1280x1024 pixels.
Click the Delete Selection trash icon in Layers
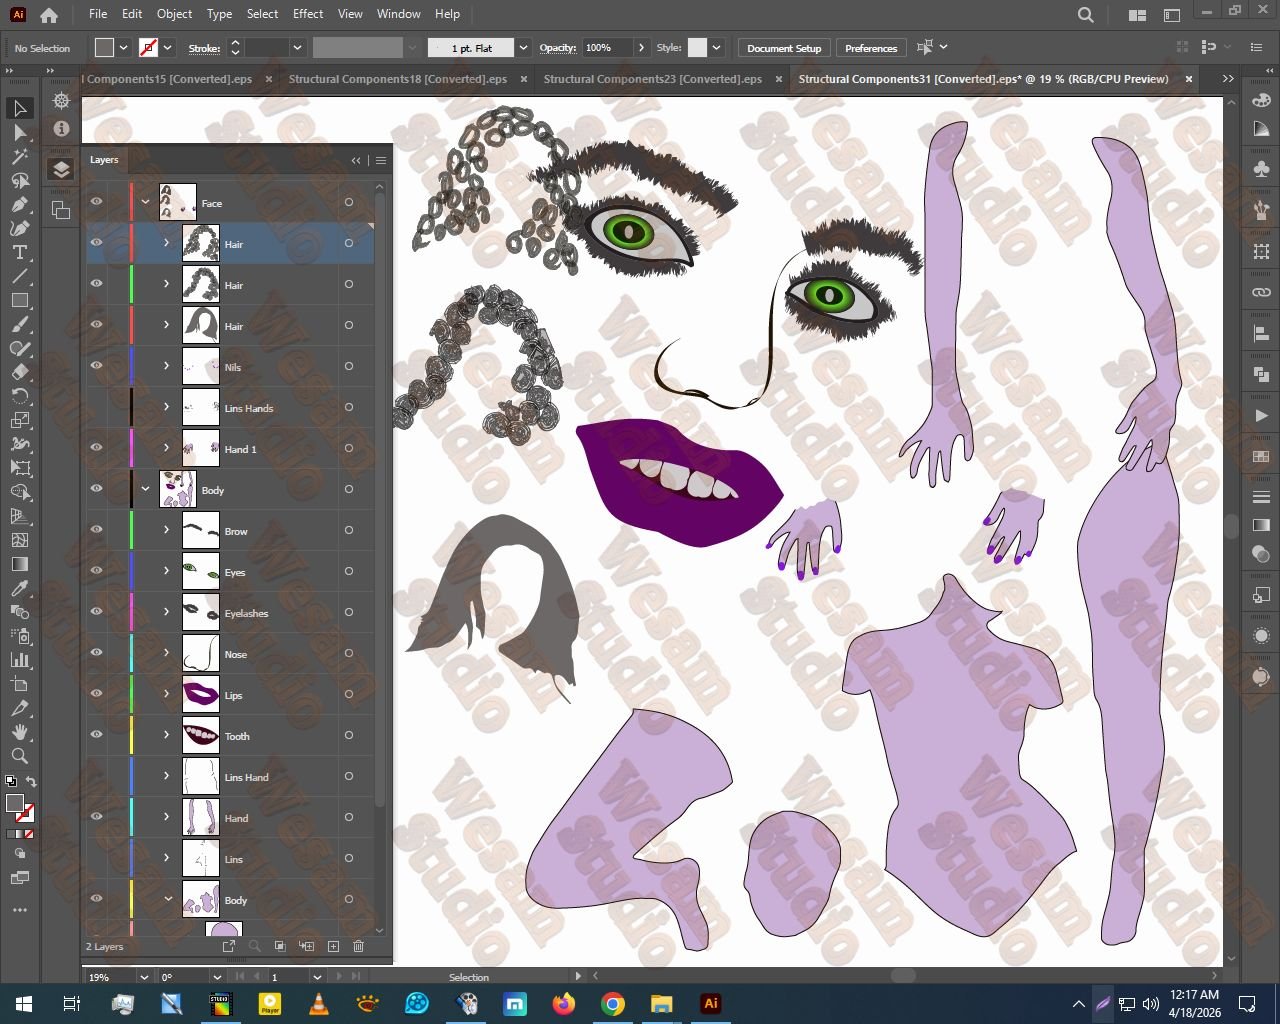pos(359,946)
